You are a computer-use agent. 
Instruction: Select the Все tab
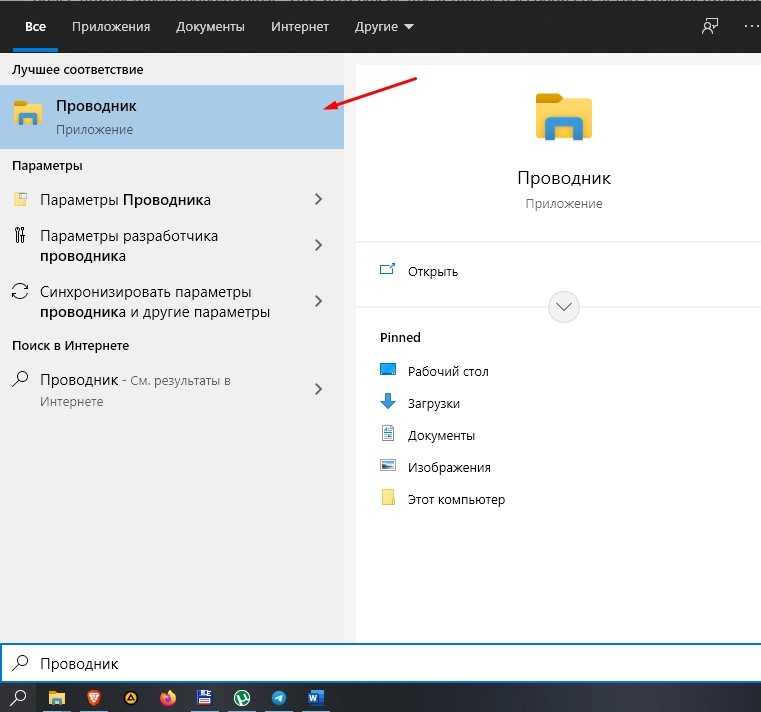point(35,26)
